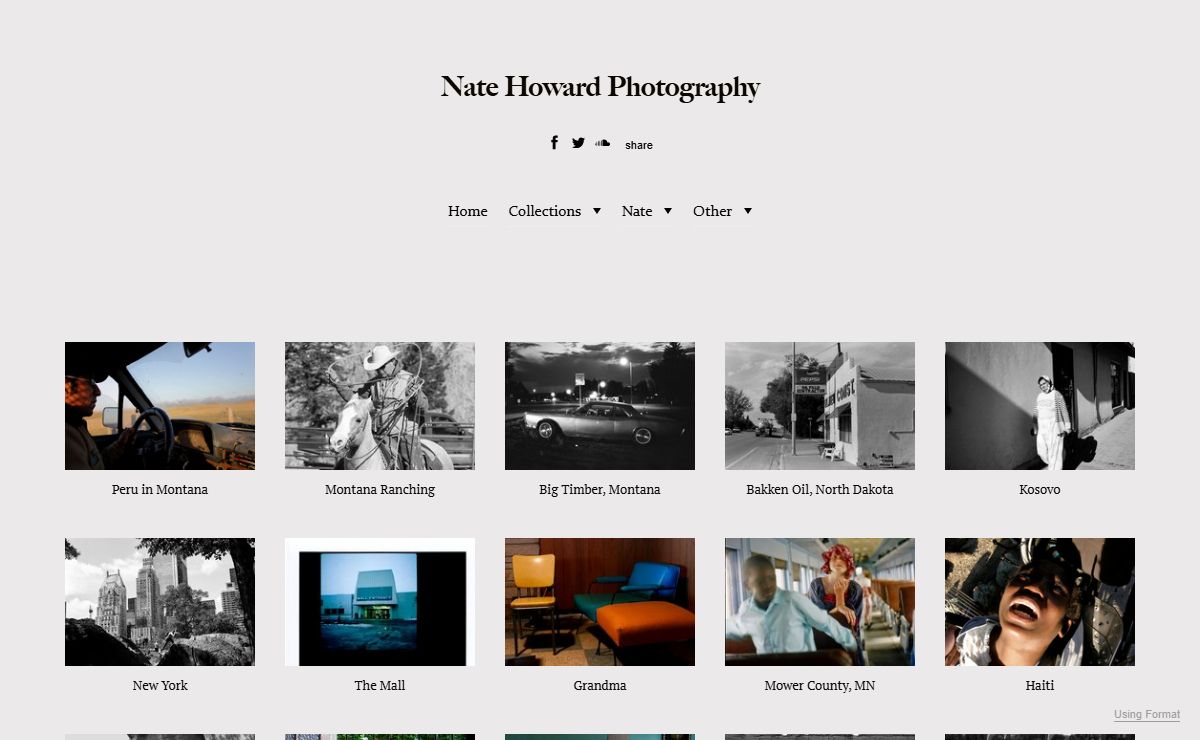Open the Montana Ranching cowboy thumbnail
Image resolution: width=1200 pixels, height=740 pixels.
[x=380, y=406]
